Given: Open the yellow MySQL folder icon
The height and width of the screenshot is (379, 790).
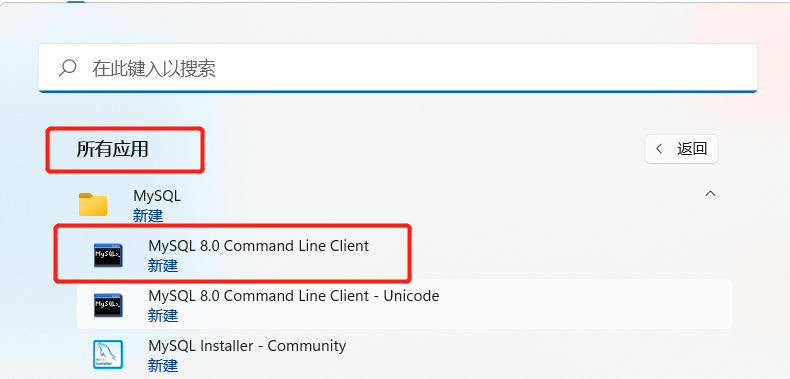Looking at the screenshot, I should coord(93,204).
